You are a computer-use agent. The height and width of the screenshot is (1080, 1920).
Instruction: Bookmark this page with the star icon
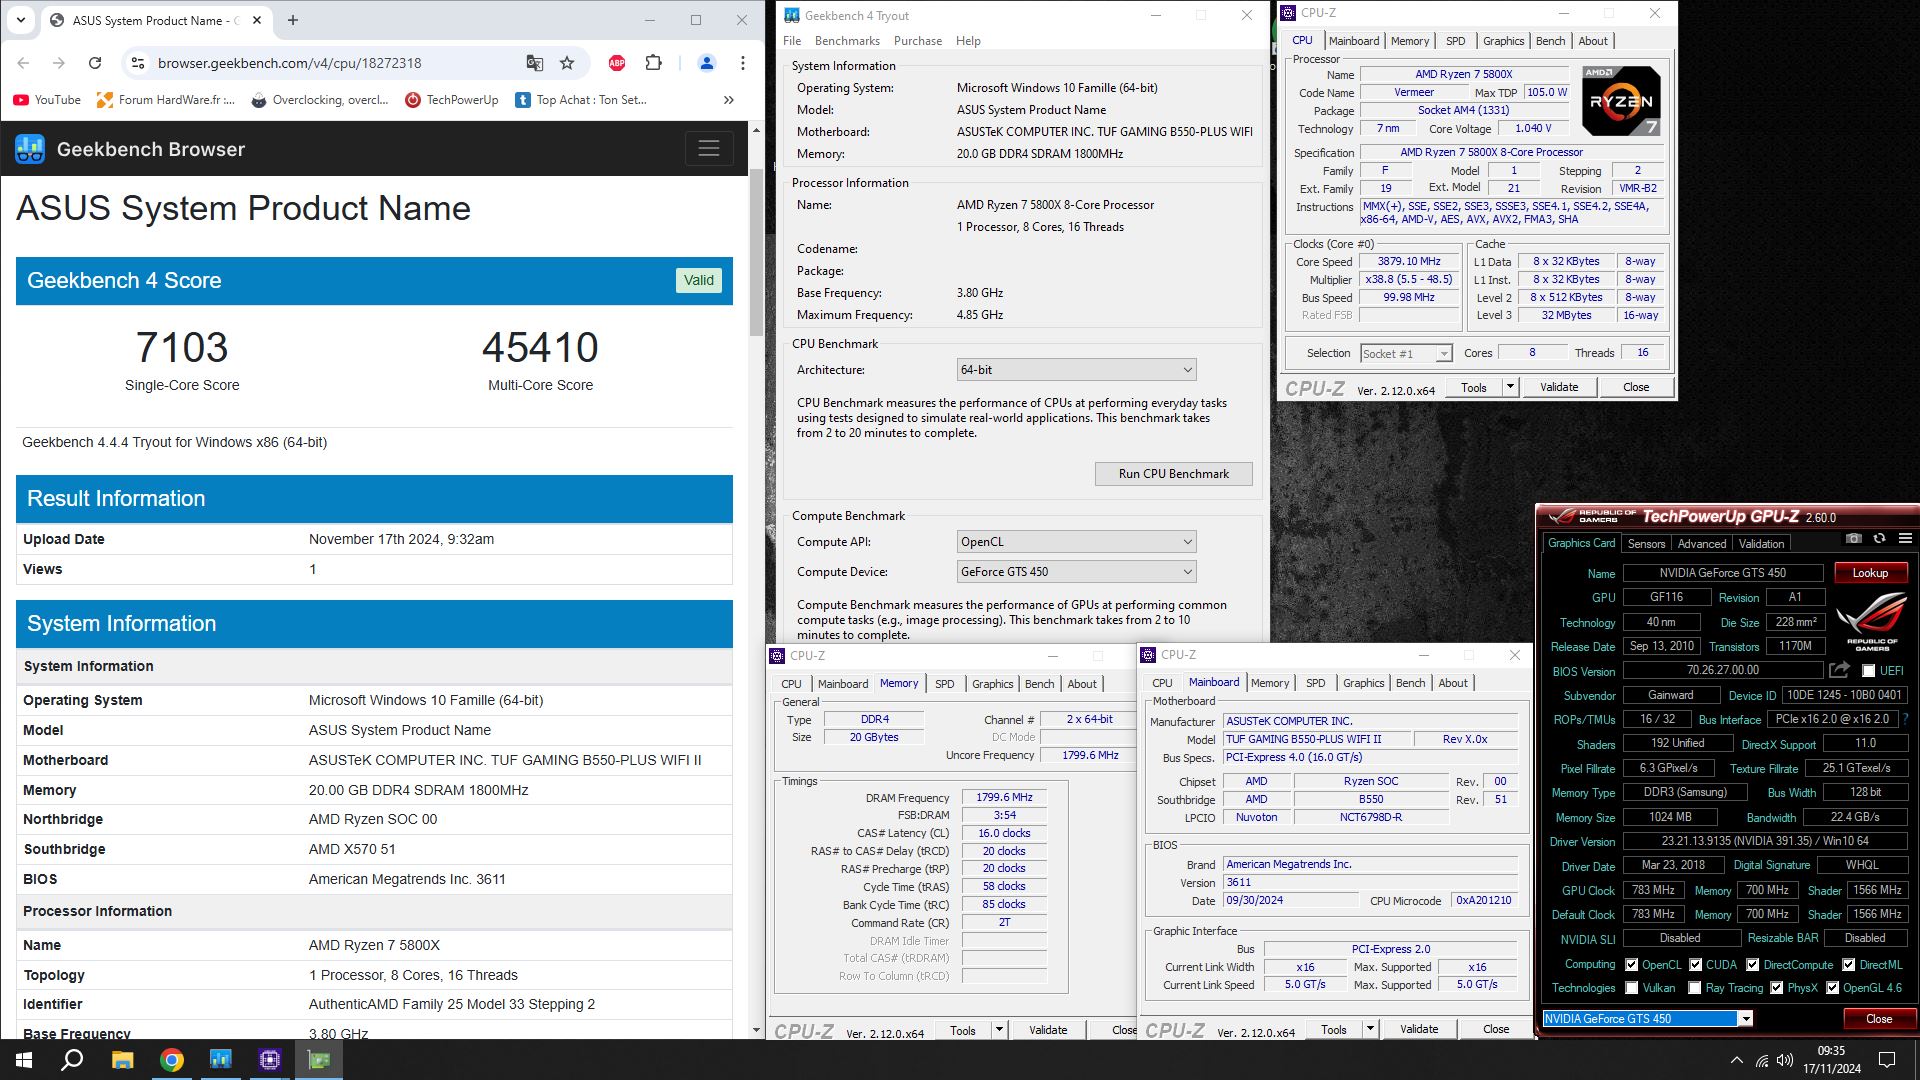[x=567, y=63]
